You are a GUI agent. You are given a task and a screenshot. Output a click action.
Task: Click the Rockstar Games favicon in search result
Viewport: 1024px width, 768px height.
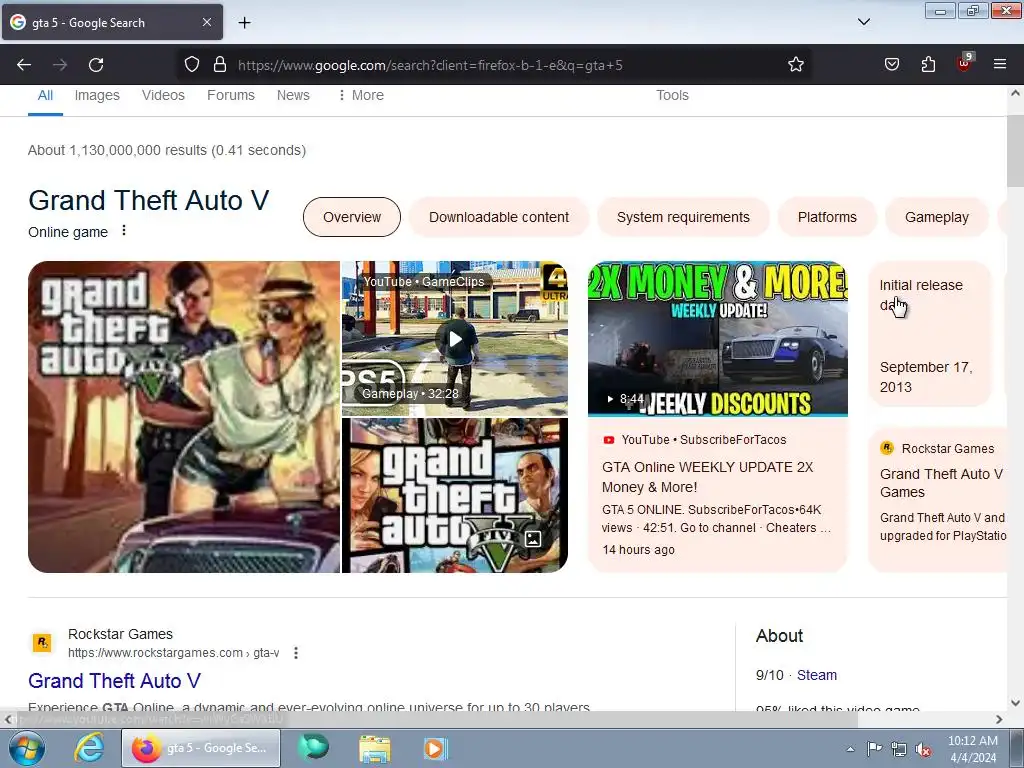coord(42,643)
